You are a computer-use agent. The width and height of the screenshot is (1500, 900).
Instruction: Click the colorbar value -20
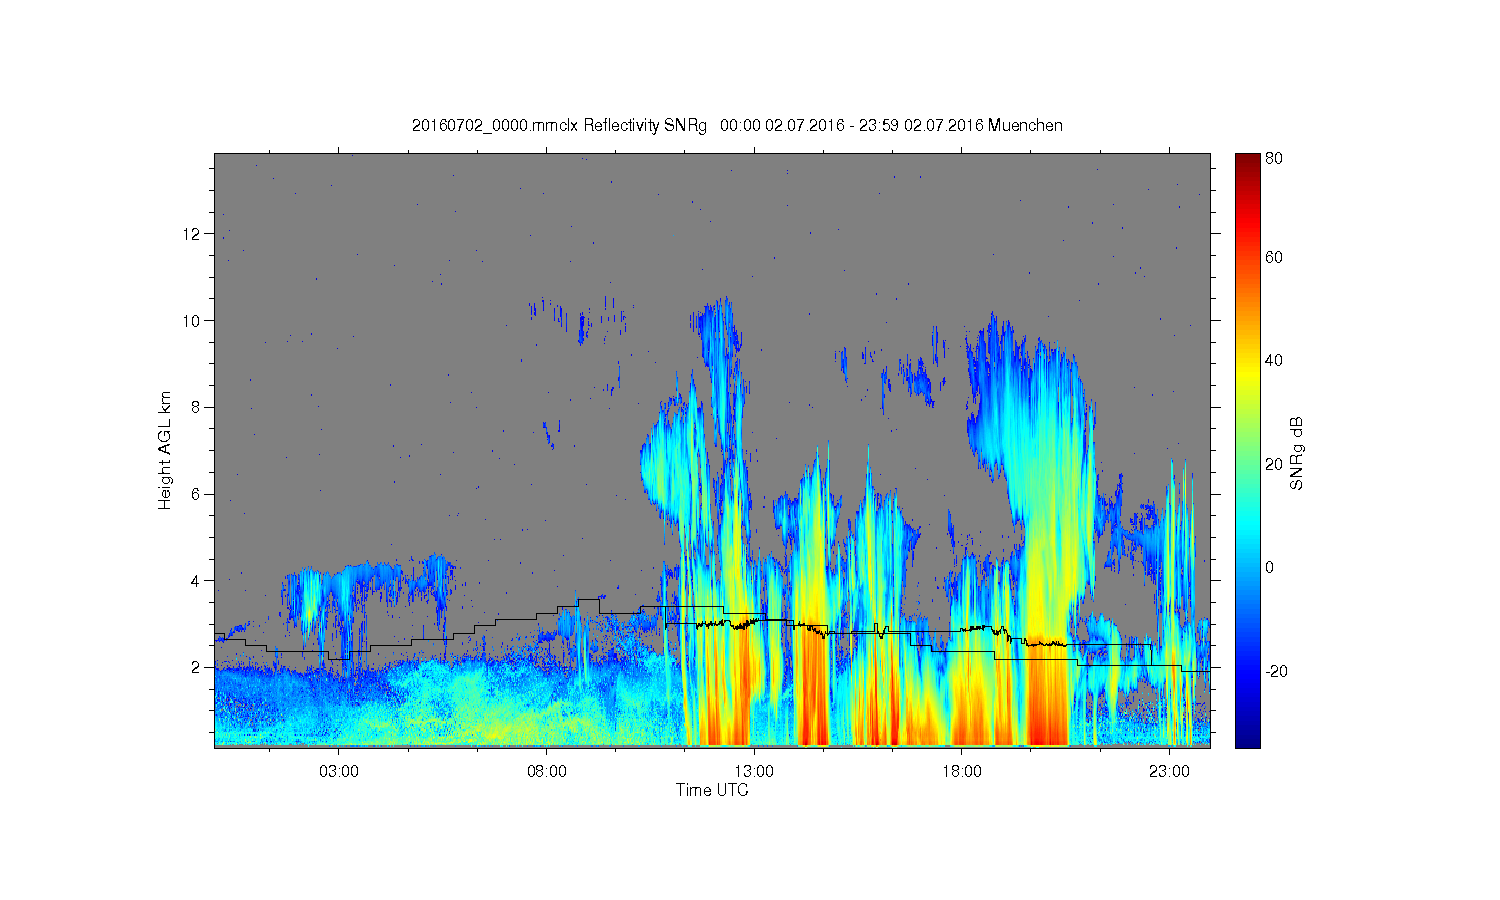tap(1276, 671)
